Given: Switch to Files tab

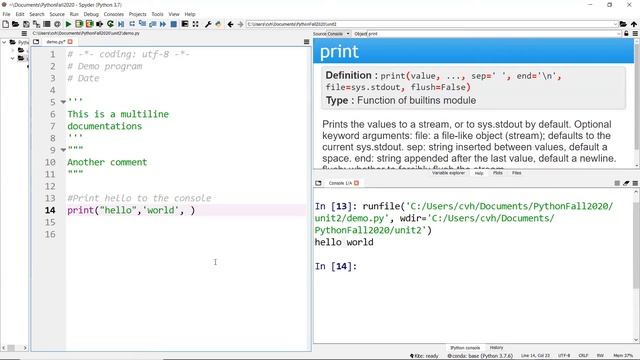Looking at the screenshot, I should (517, 173).
